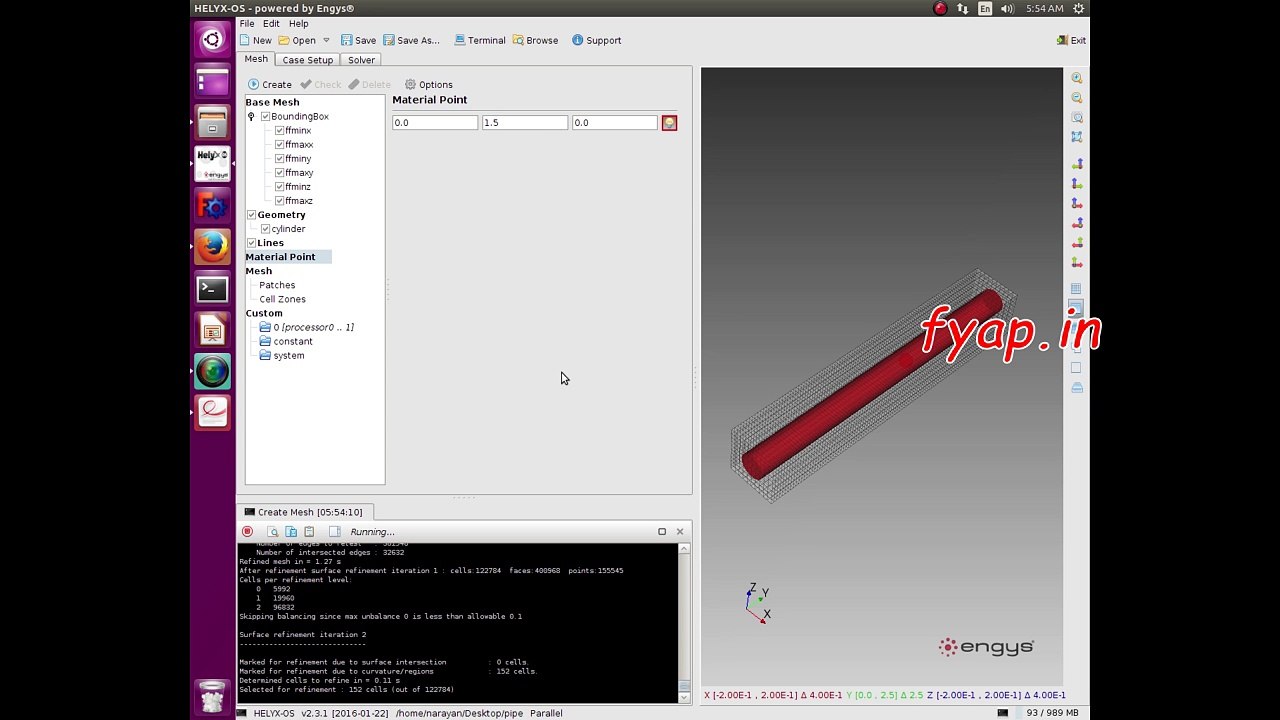This screenshot has width=1280, height=720.
Task: Select the Mesh tab
Action: tap(256, 59)
